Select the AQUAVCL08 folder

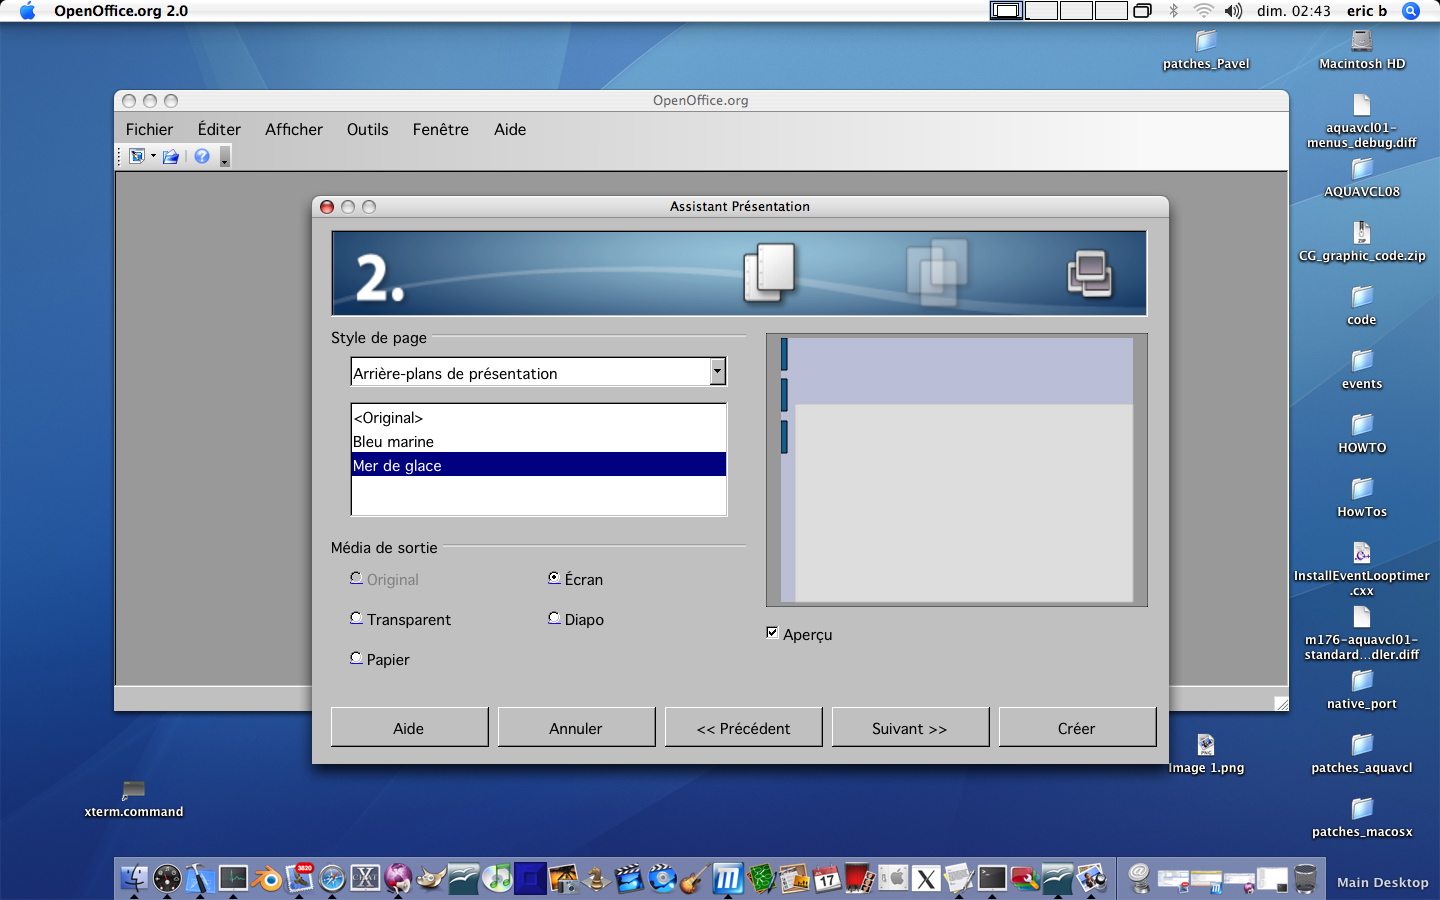point(1362,168)
